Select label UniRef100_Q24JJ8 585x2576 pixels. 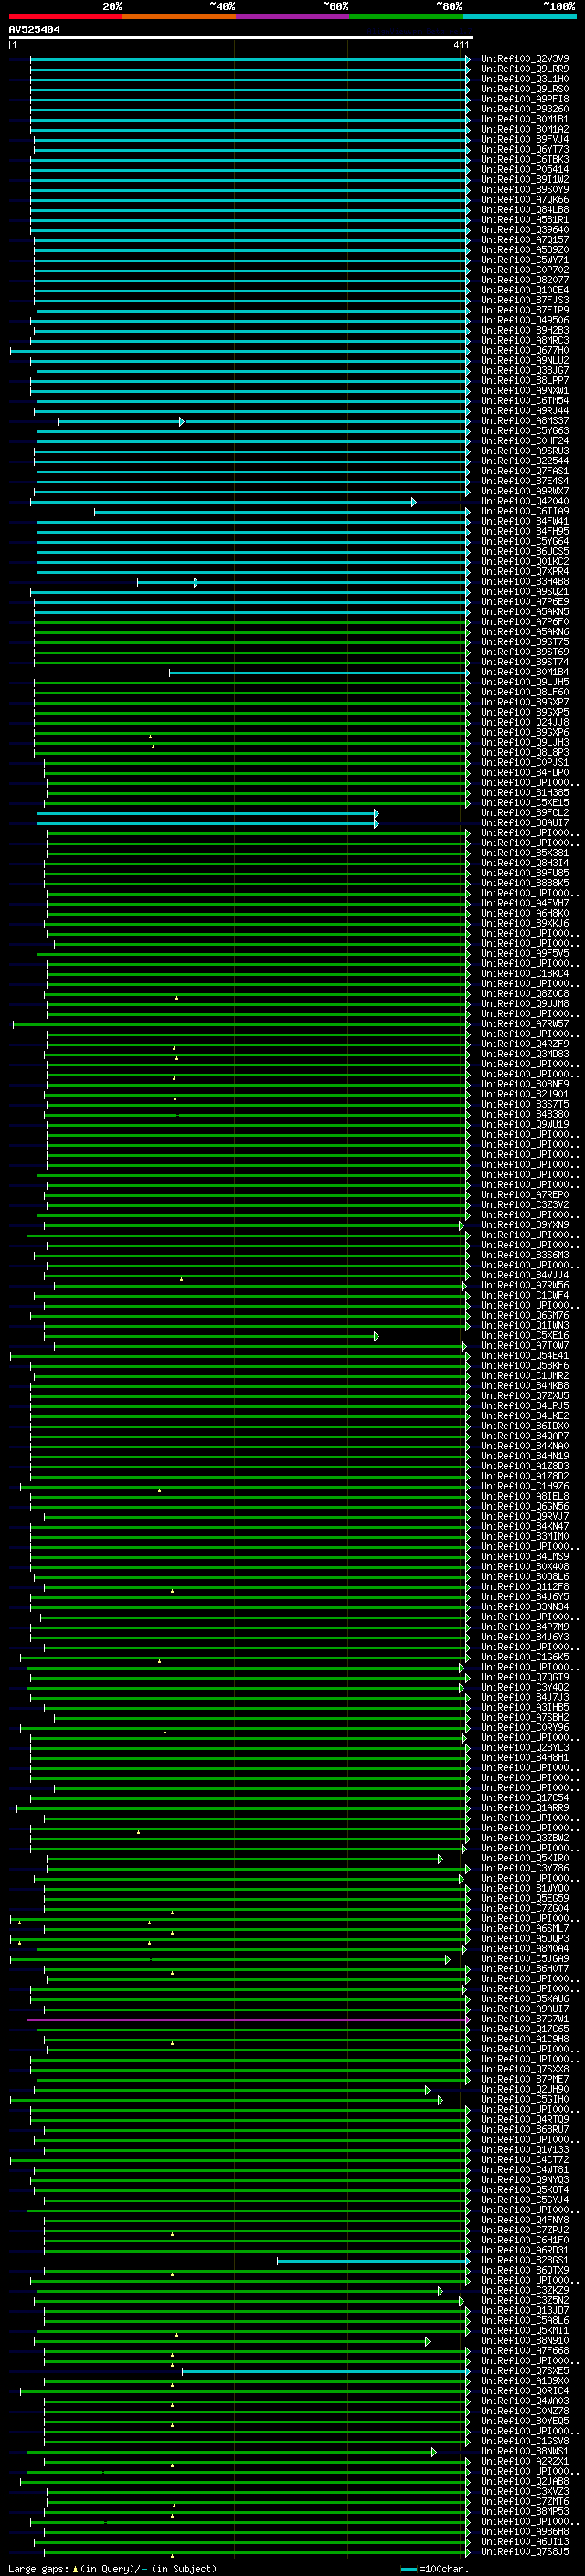pyautogui.click(x=525, y=722)
